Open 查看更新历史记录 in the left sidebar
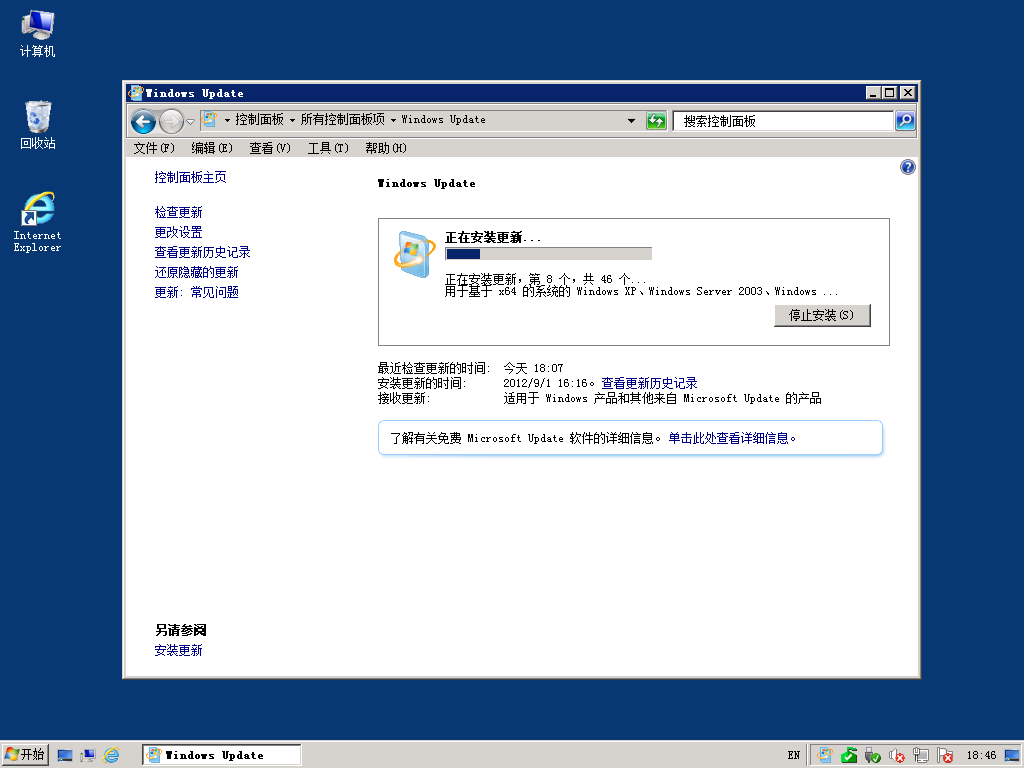The height and width of the screenshot is (768, 1024). 202,252
